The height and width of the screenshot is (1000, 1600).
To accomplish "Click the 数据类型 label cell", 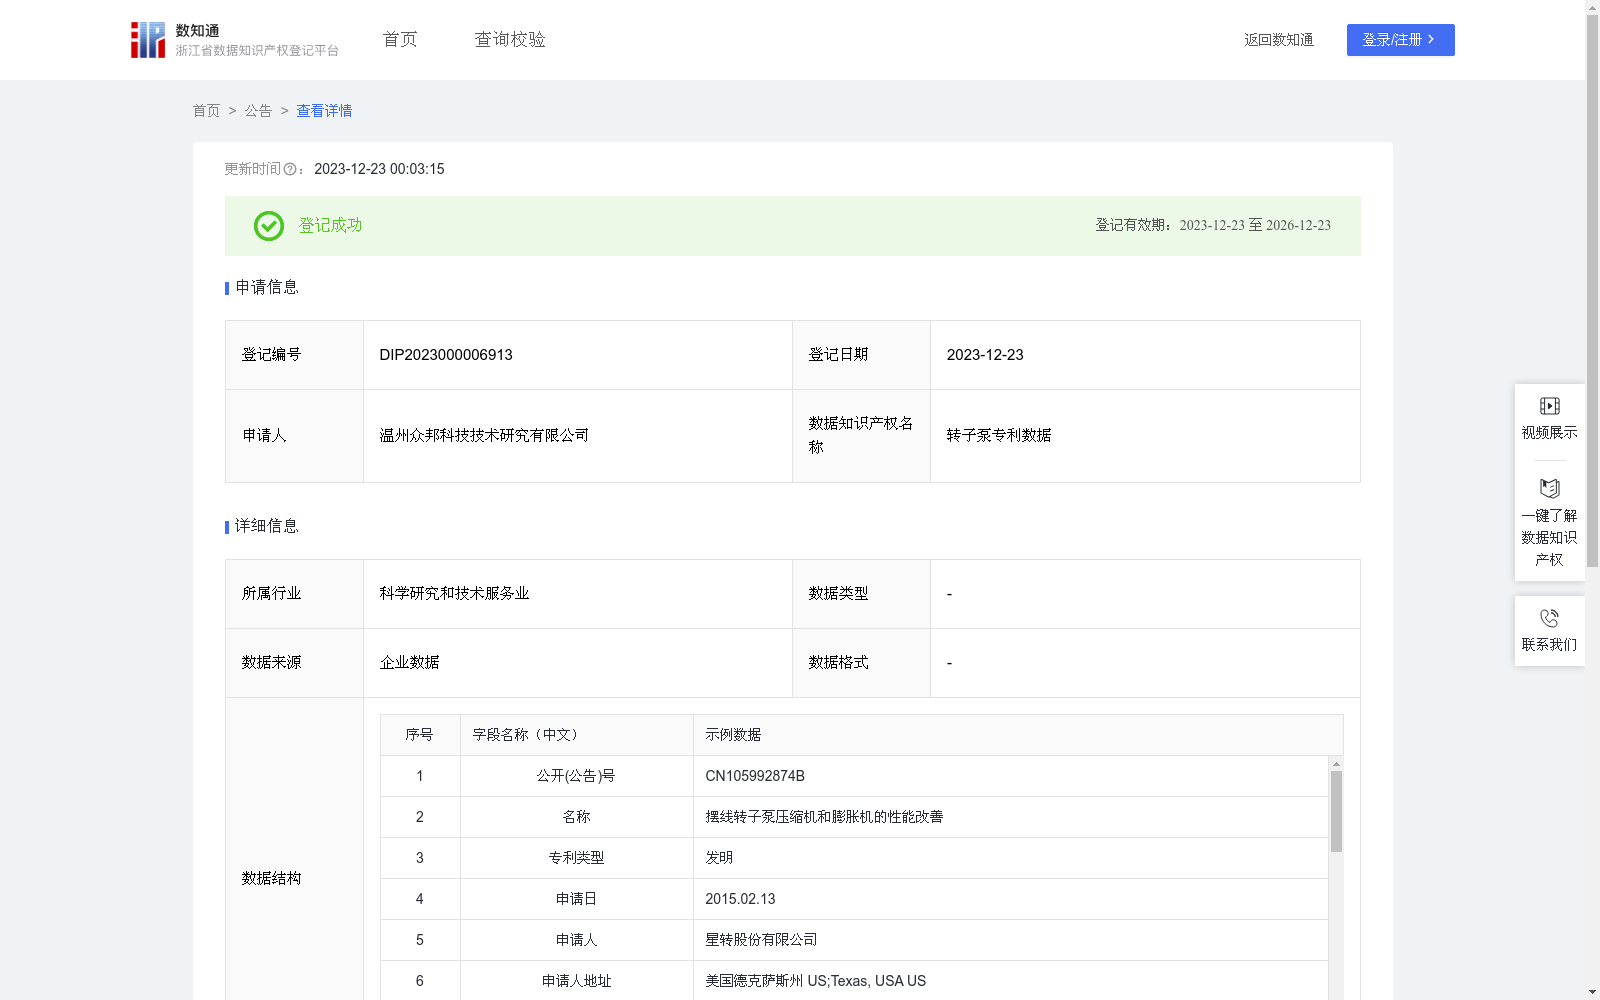I will [x=861, y=594].
